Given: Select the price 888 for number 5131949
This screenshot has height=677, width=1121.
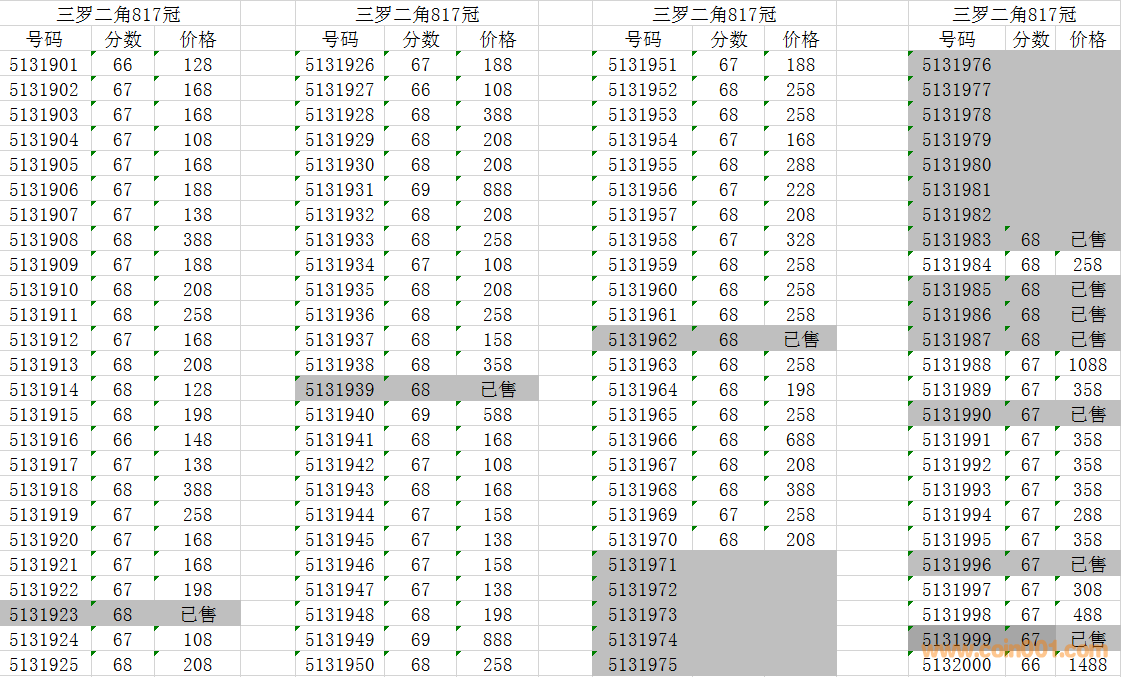Looking at the screenshot, I should tap(497, 640).
